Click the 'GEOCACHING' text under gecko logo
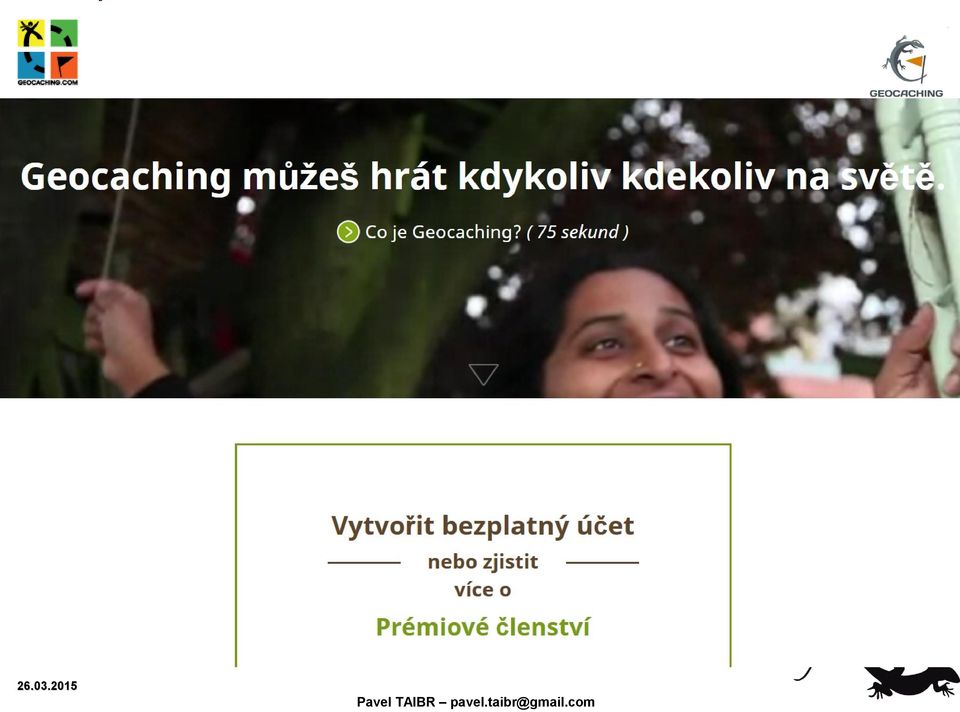Screen dimensions: 960x712 pyautogui.click(x=906, y=93)
